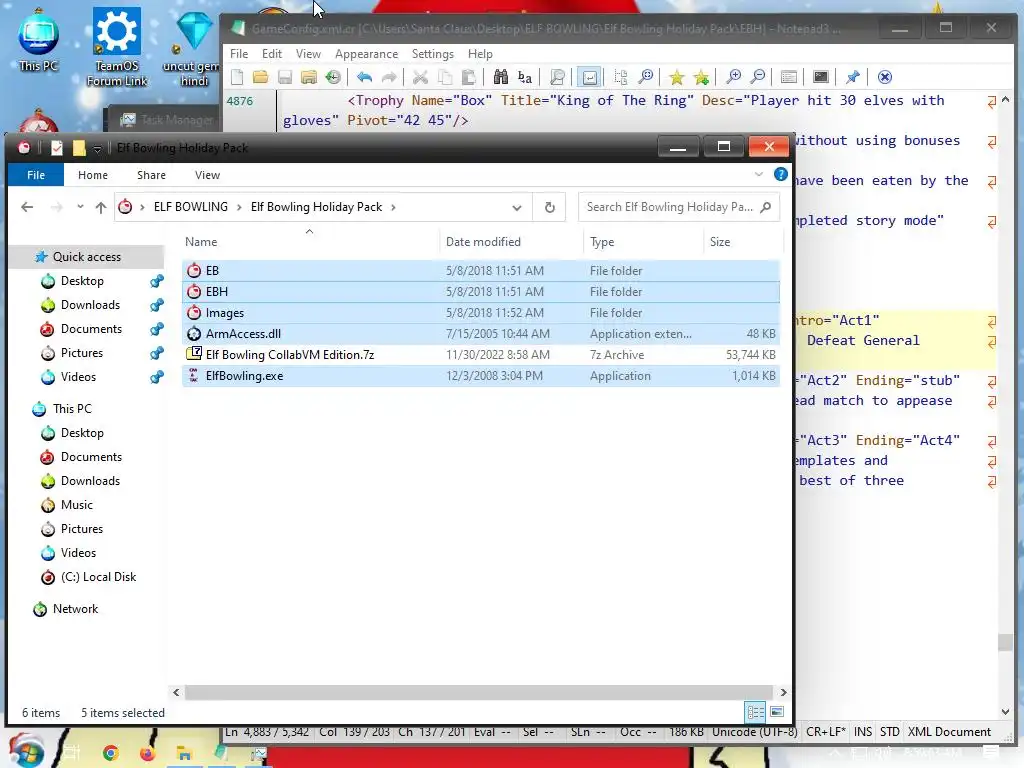This screenshot has width=1024, height=768.
Task: Open Chrome from the taskbar
Action: pyautogui.click(x=110, y=753)
